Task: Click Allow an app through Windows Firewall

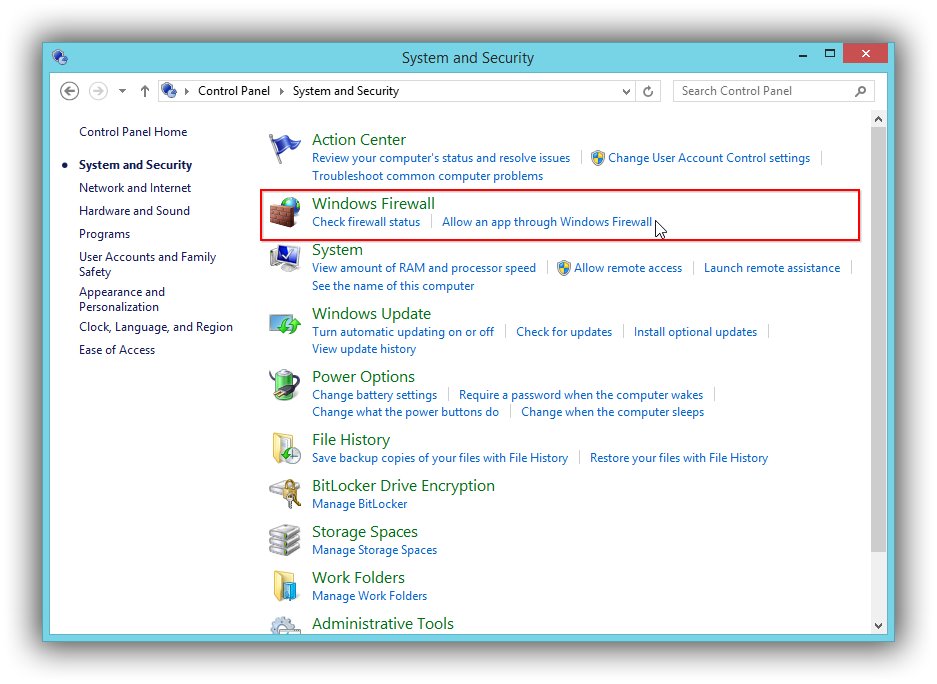Action: [x=547, y=222]
